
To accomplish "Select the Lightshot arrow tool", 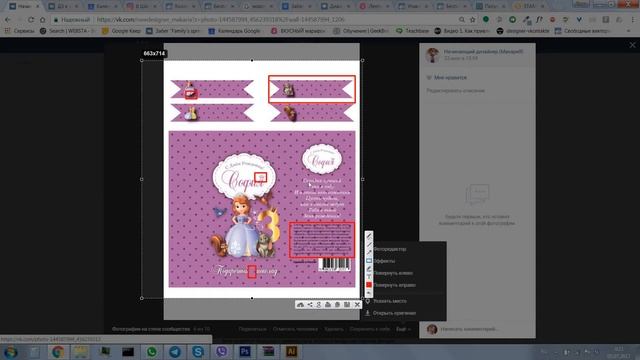I will click(x=369, y=253).
